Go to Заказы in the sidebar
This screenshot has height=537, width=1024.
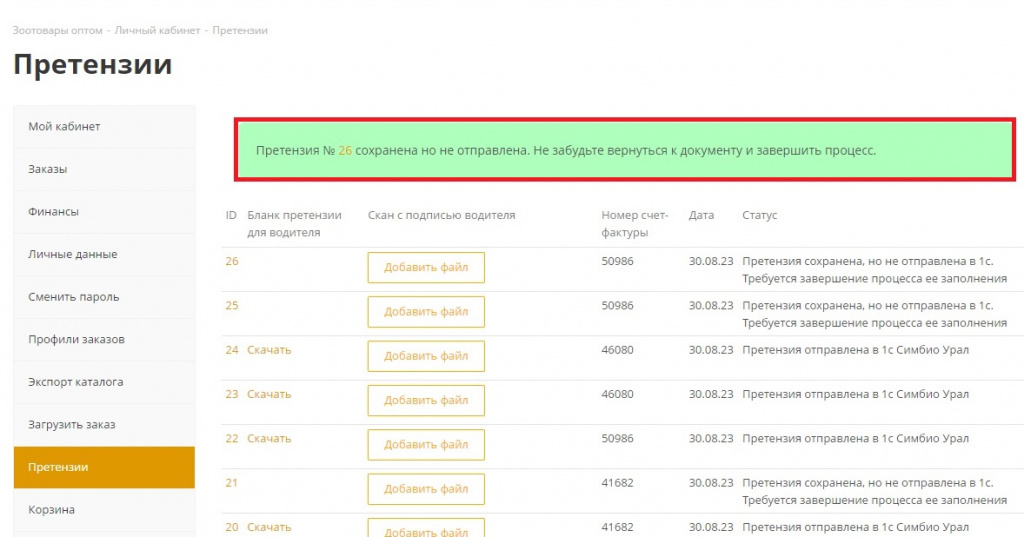tap(104, 169)
